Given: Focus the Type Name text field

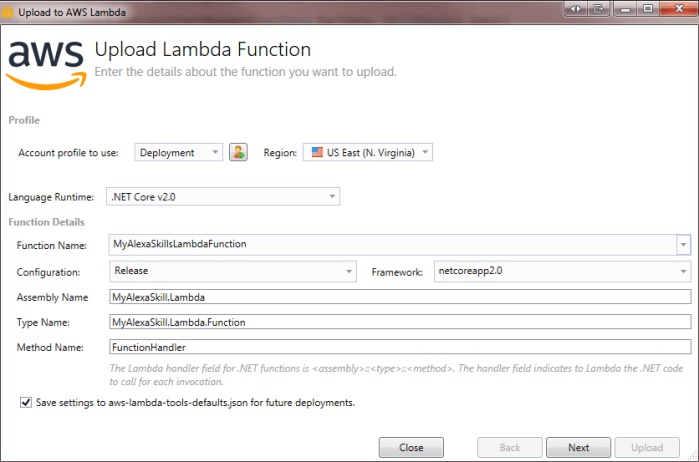Looking at the screenshot, I should point(400,321).
